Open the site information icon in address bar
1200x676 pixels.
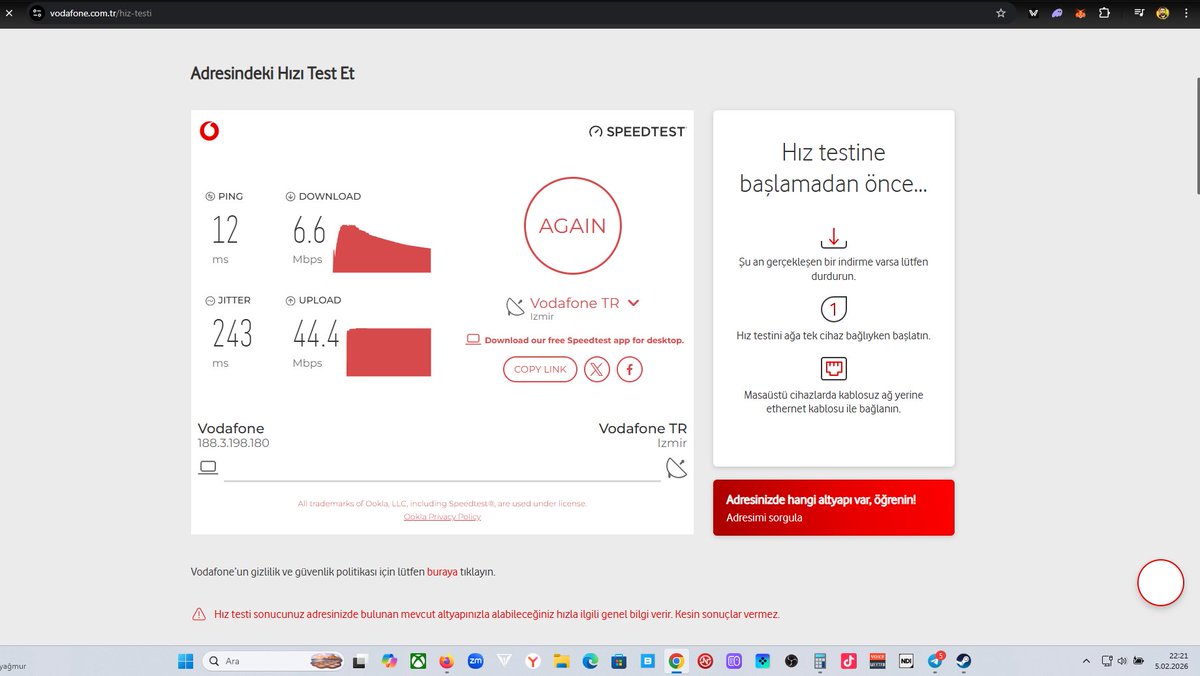36,14
